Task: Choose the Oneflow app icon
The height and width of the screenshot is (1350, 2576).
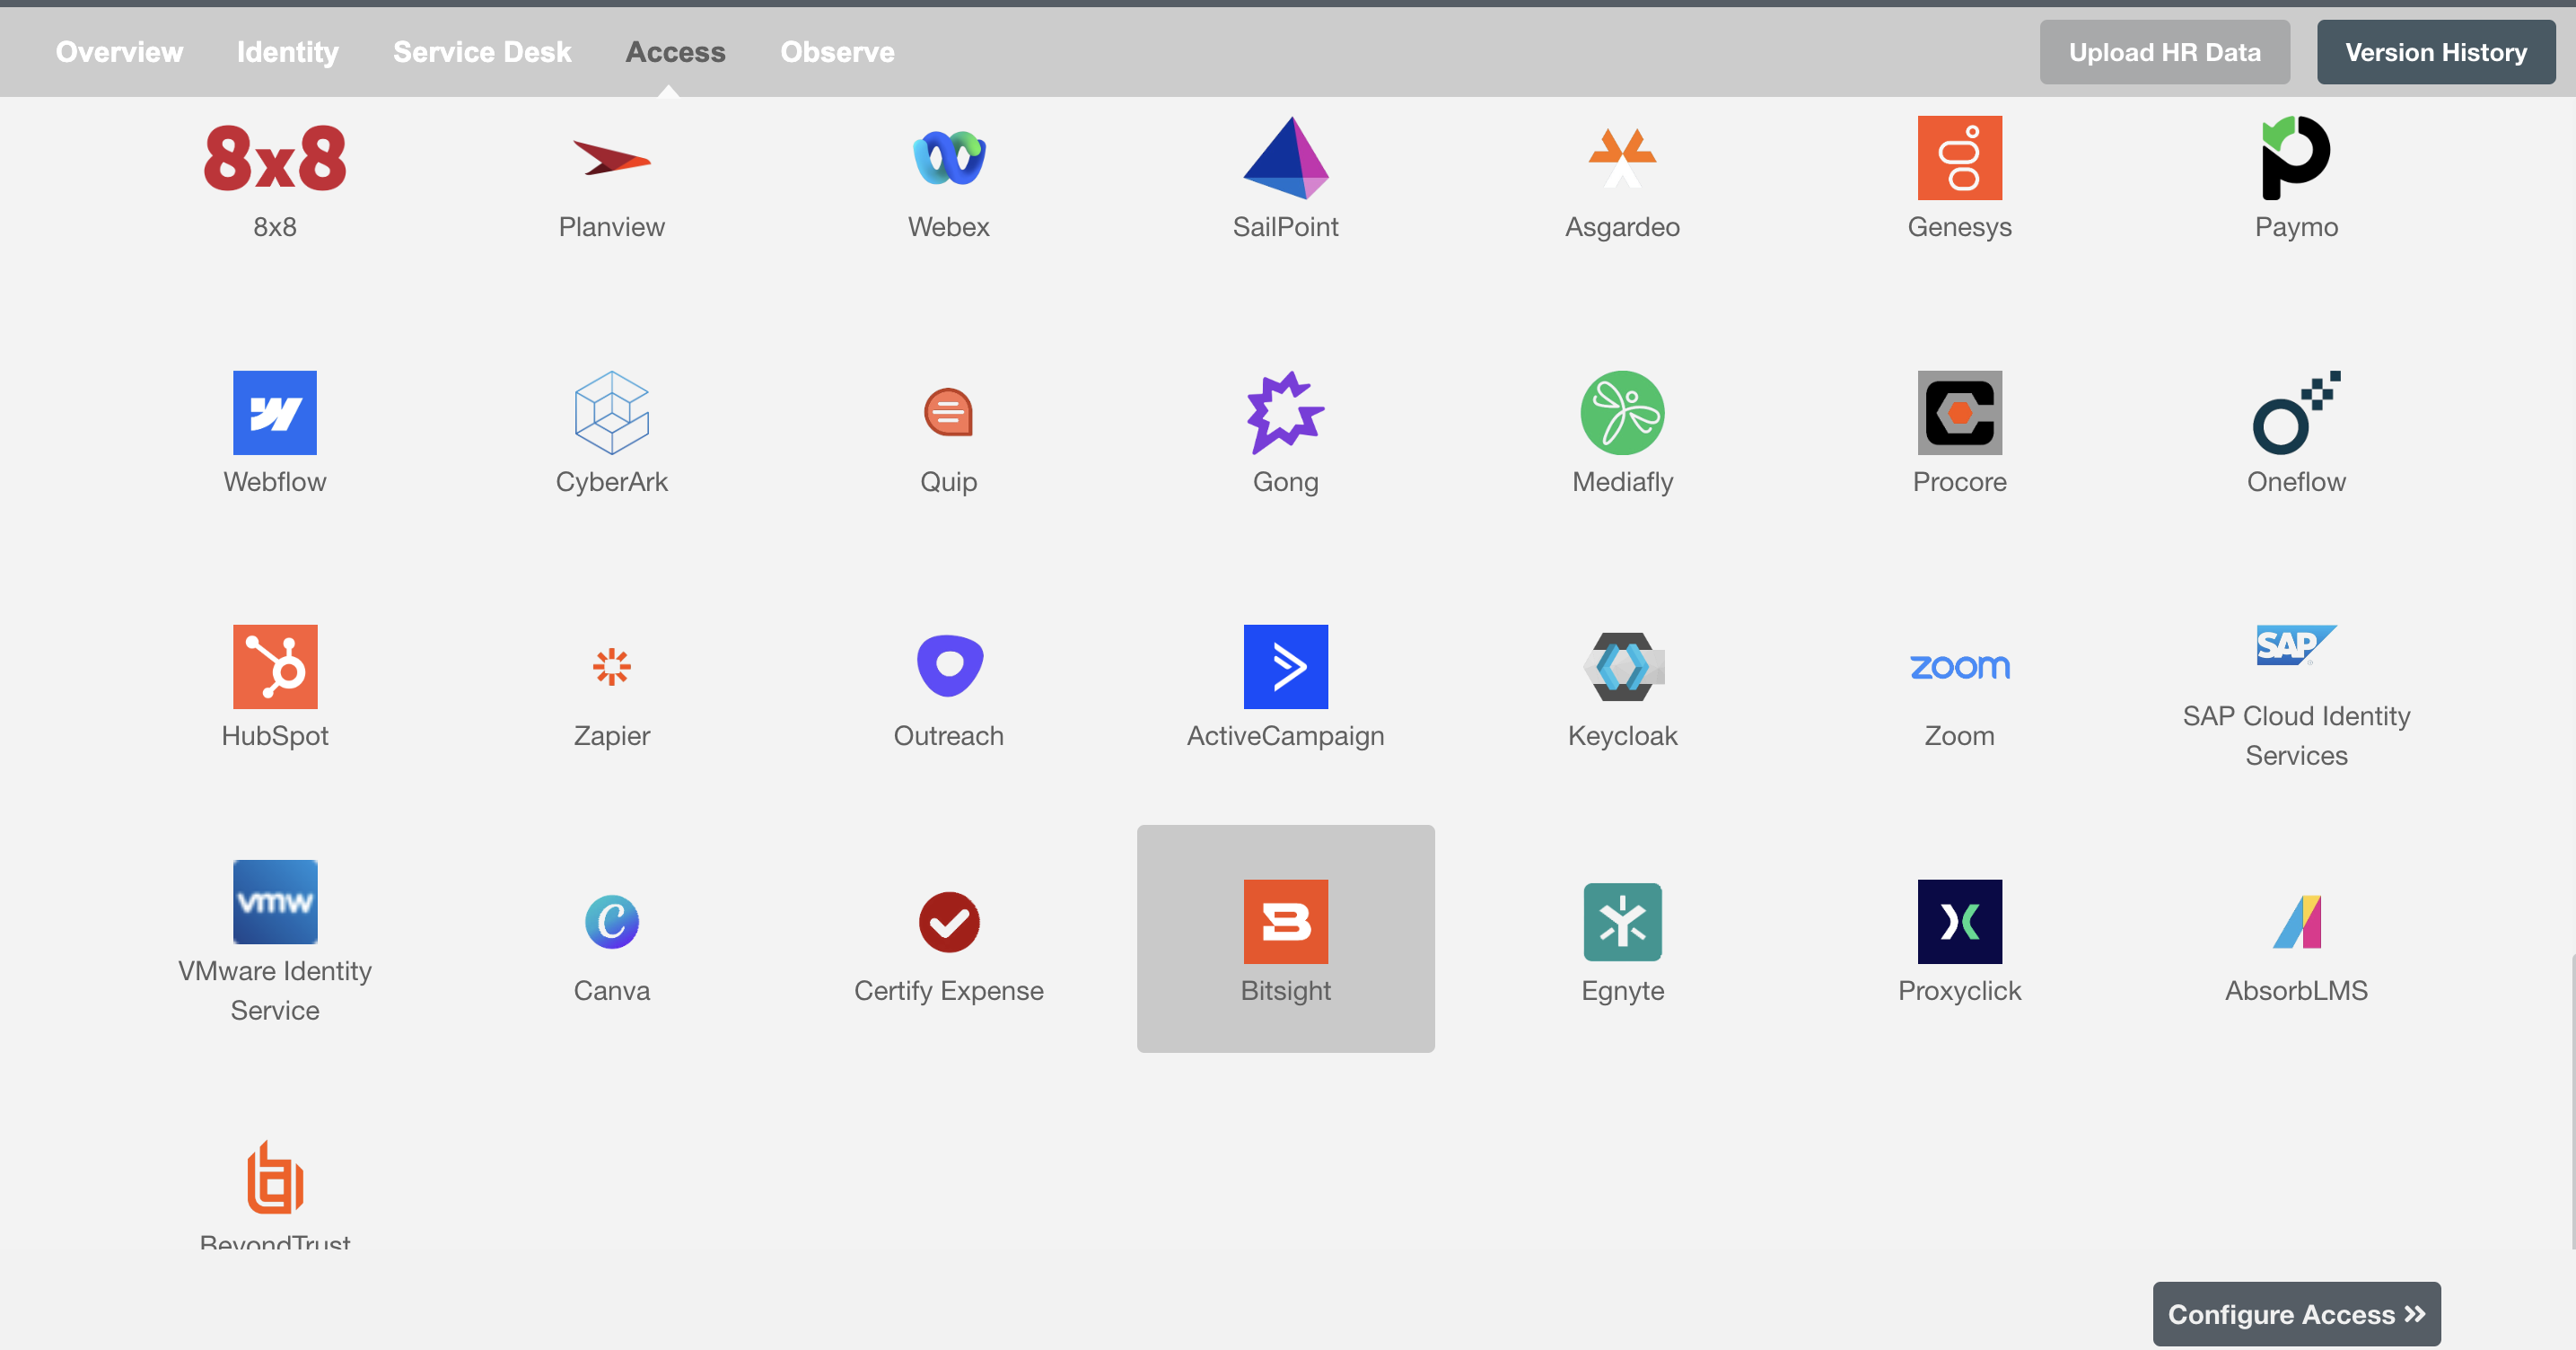Action: pos(2296,413)
